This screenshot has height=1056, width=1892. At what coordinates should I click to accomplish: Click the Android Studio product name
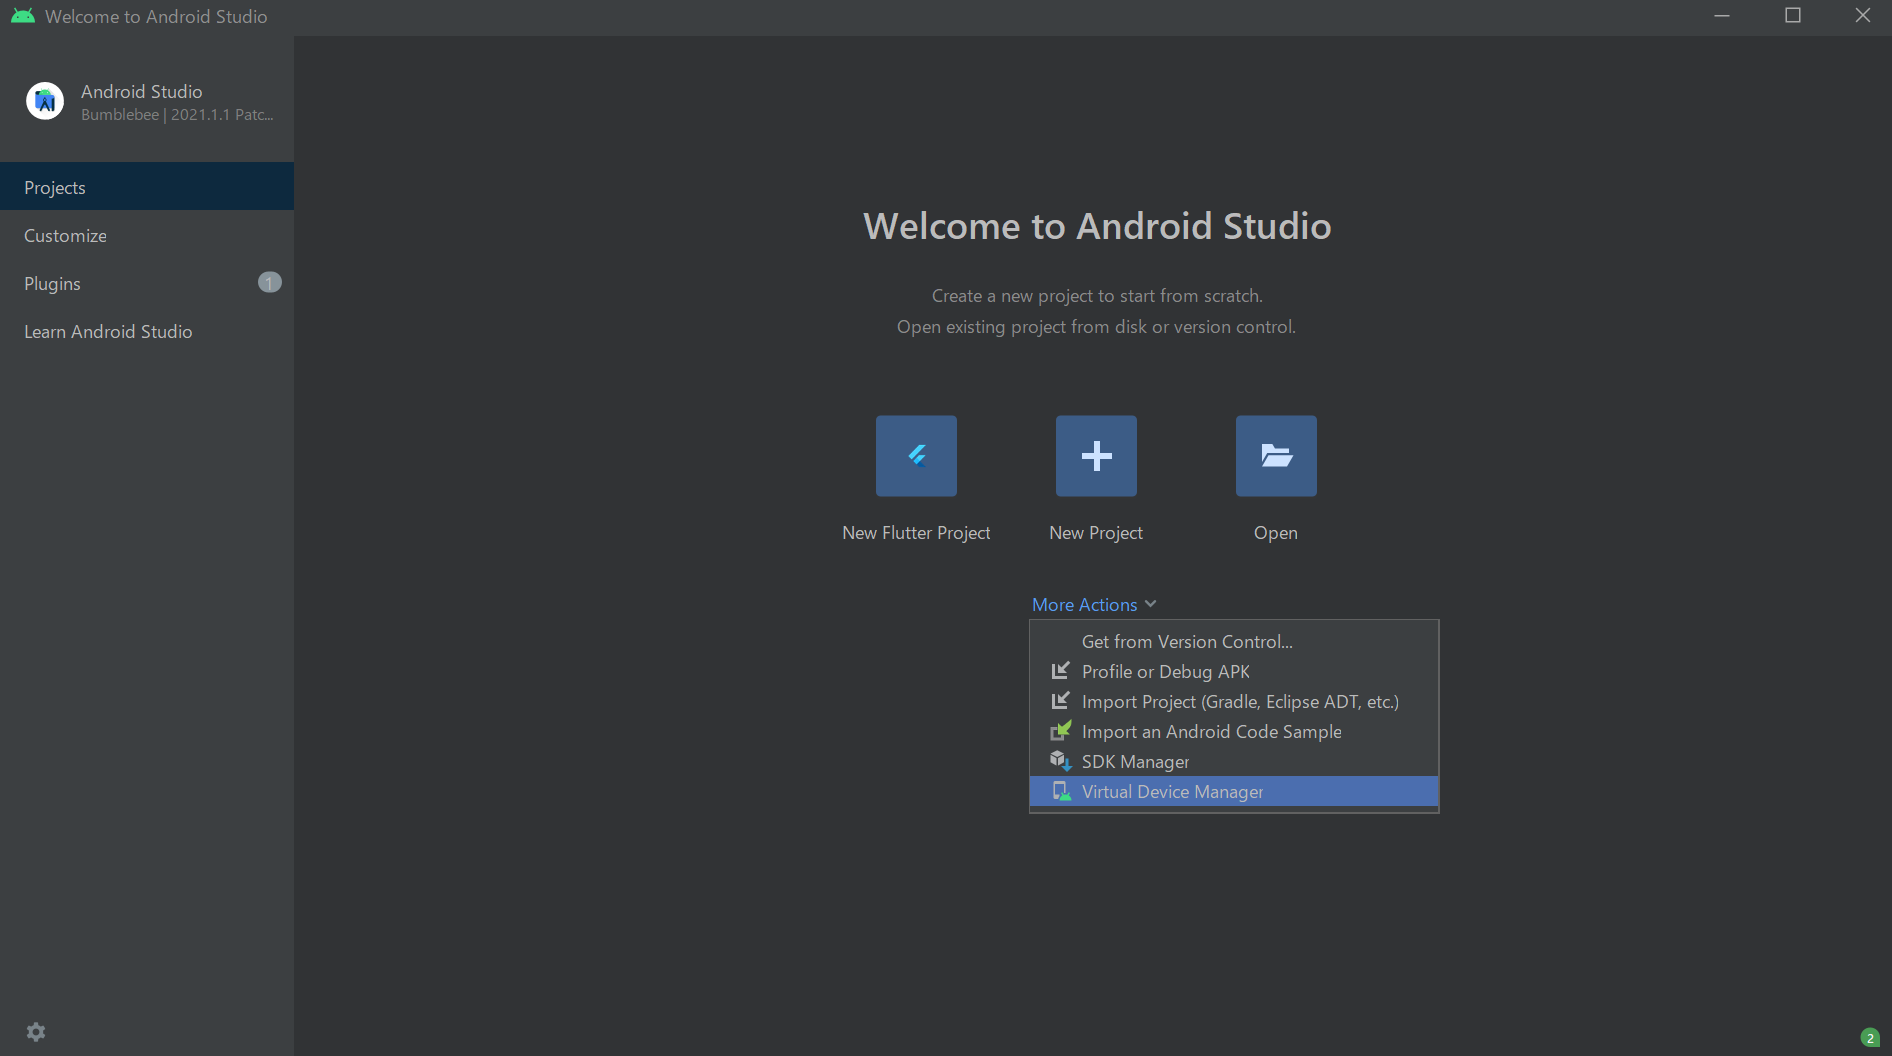tap(141, 91)
